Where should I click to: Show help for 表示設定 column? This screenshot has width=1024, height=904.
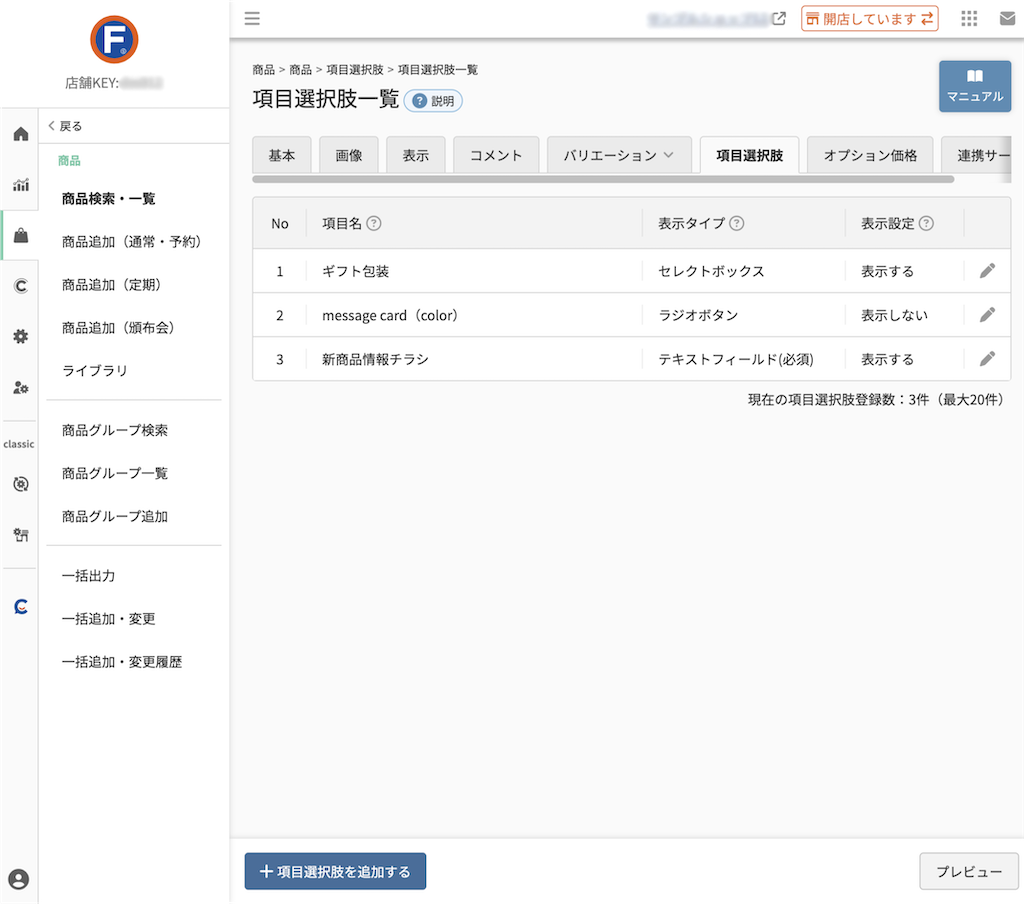click(x=926, y=223)
